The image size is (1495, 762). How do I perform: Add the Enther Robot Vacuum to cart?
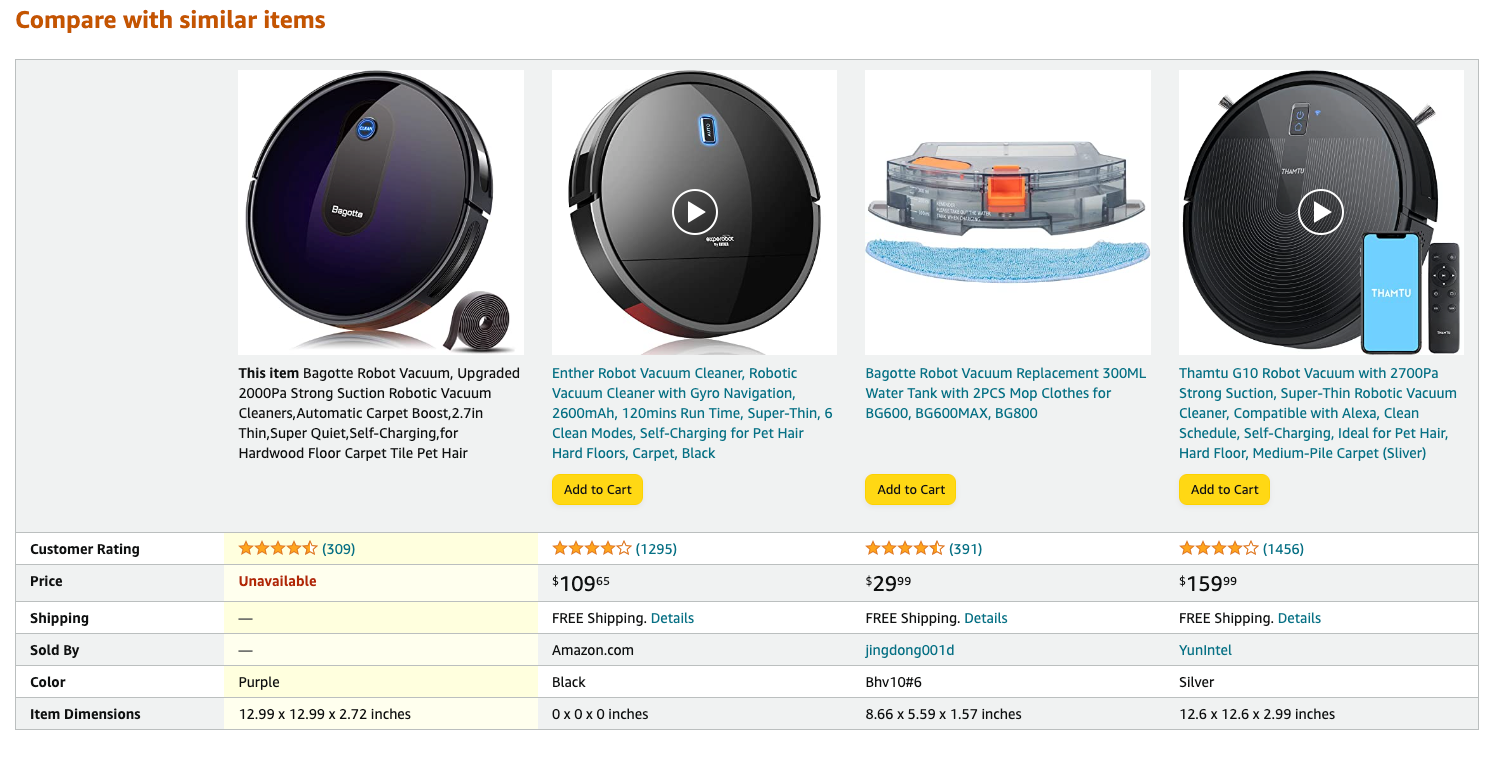(597, 489)
